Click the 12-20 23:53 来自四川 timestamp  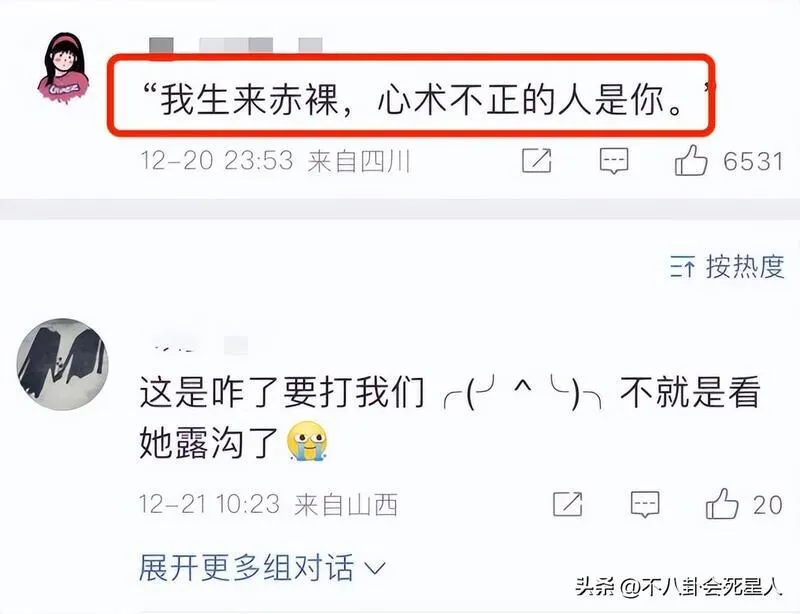[x=275, y=161]
